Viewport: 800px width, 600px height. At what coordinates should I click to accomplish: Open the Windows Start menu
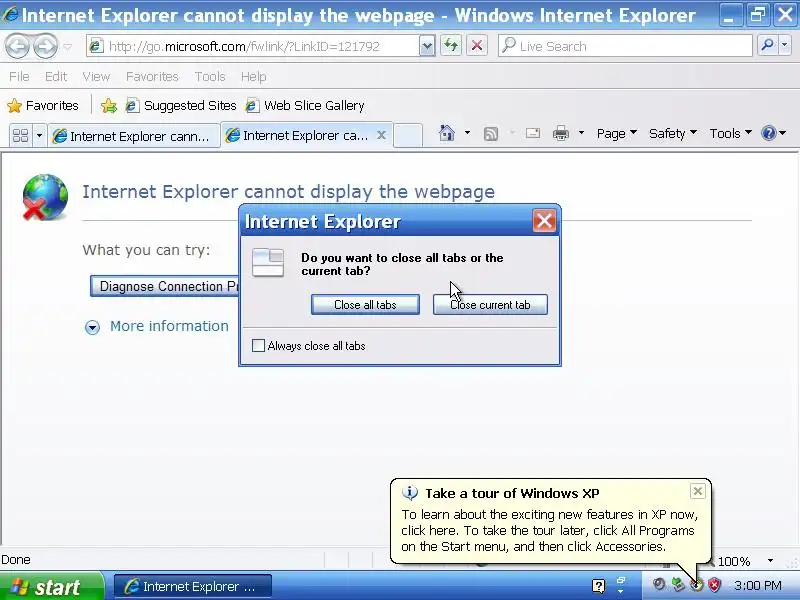(x=52, y=587)
